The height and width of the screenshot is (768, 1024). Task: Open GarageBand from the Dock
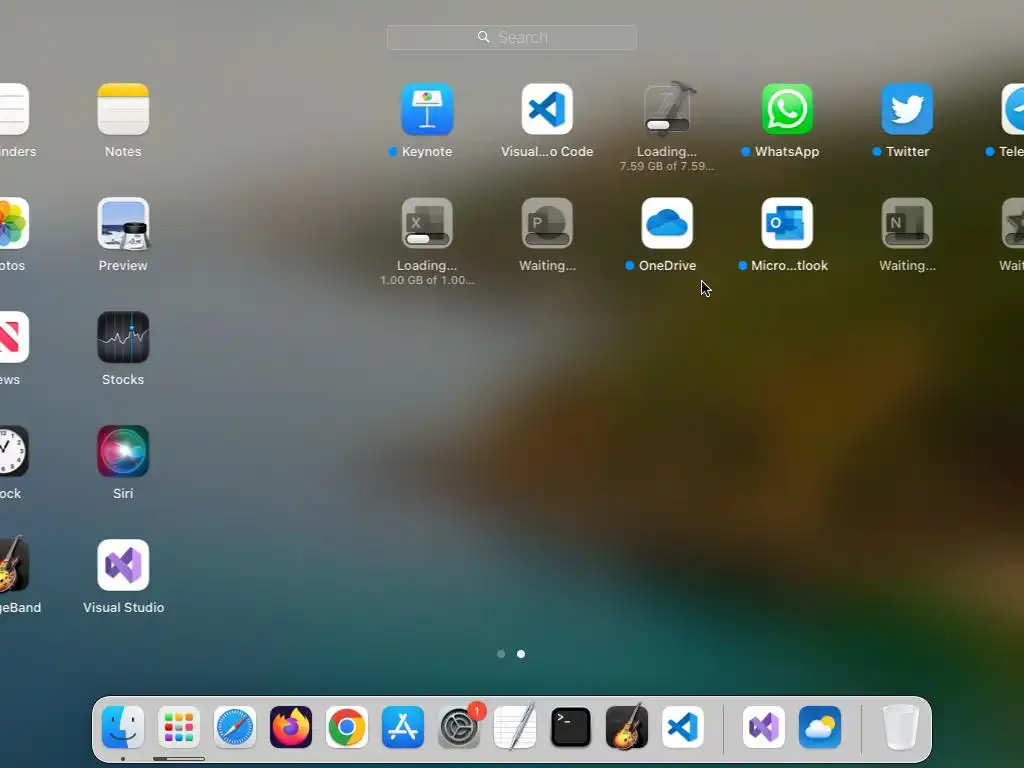627,727
